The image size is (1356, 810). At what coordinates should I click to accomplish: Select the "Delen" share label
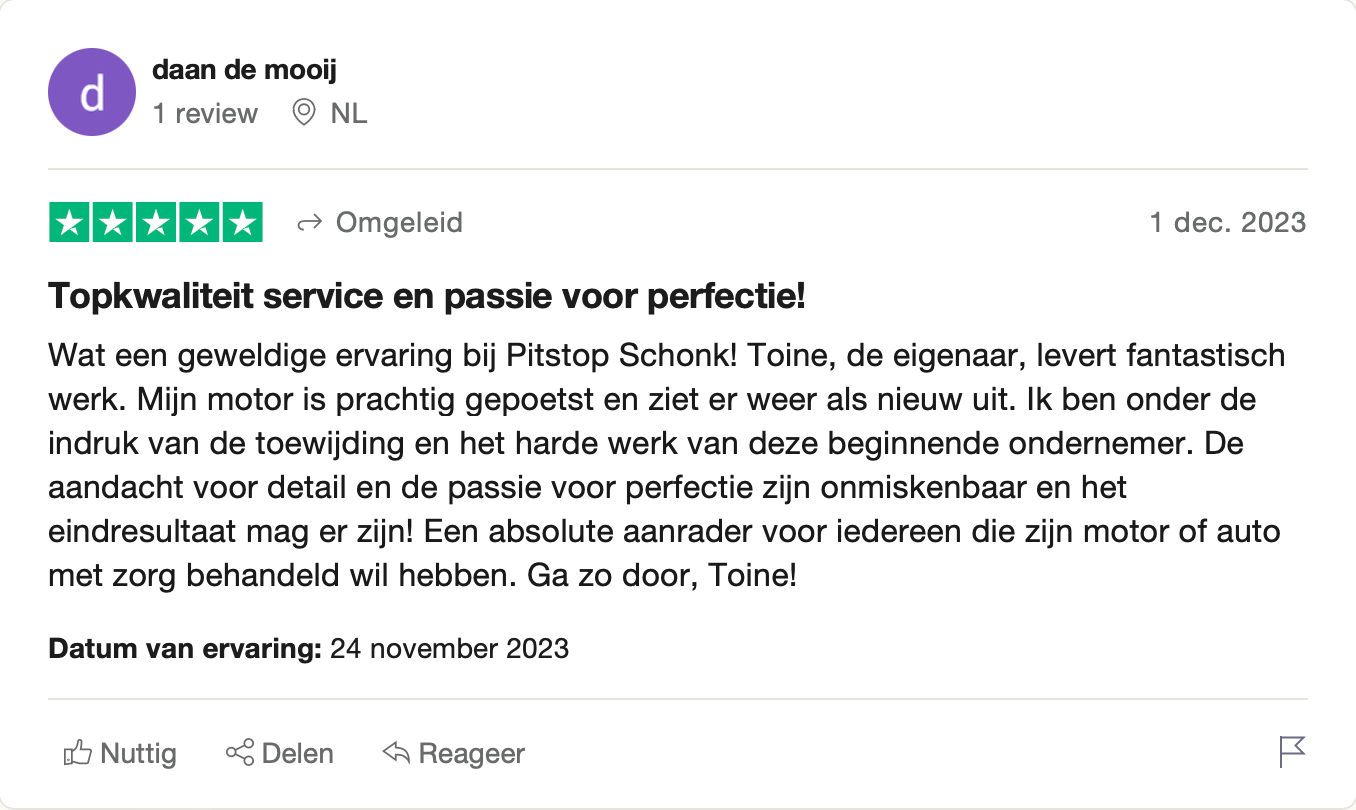point(298,753)
